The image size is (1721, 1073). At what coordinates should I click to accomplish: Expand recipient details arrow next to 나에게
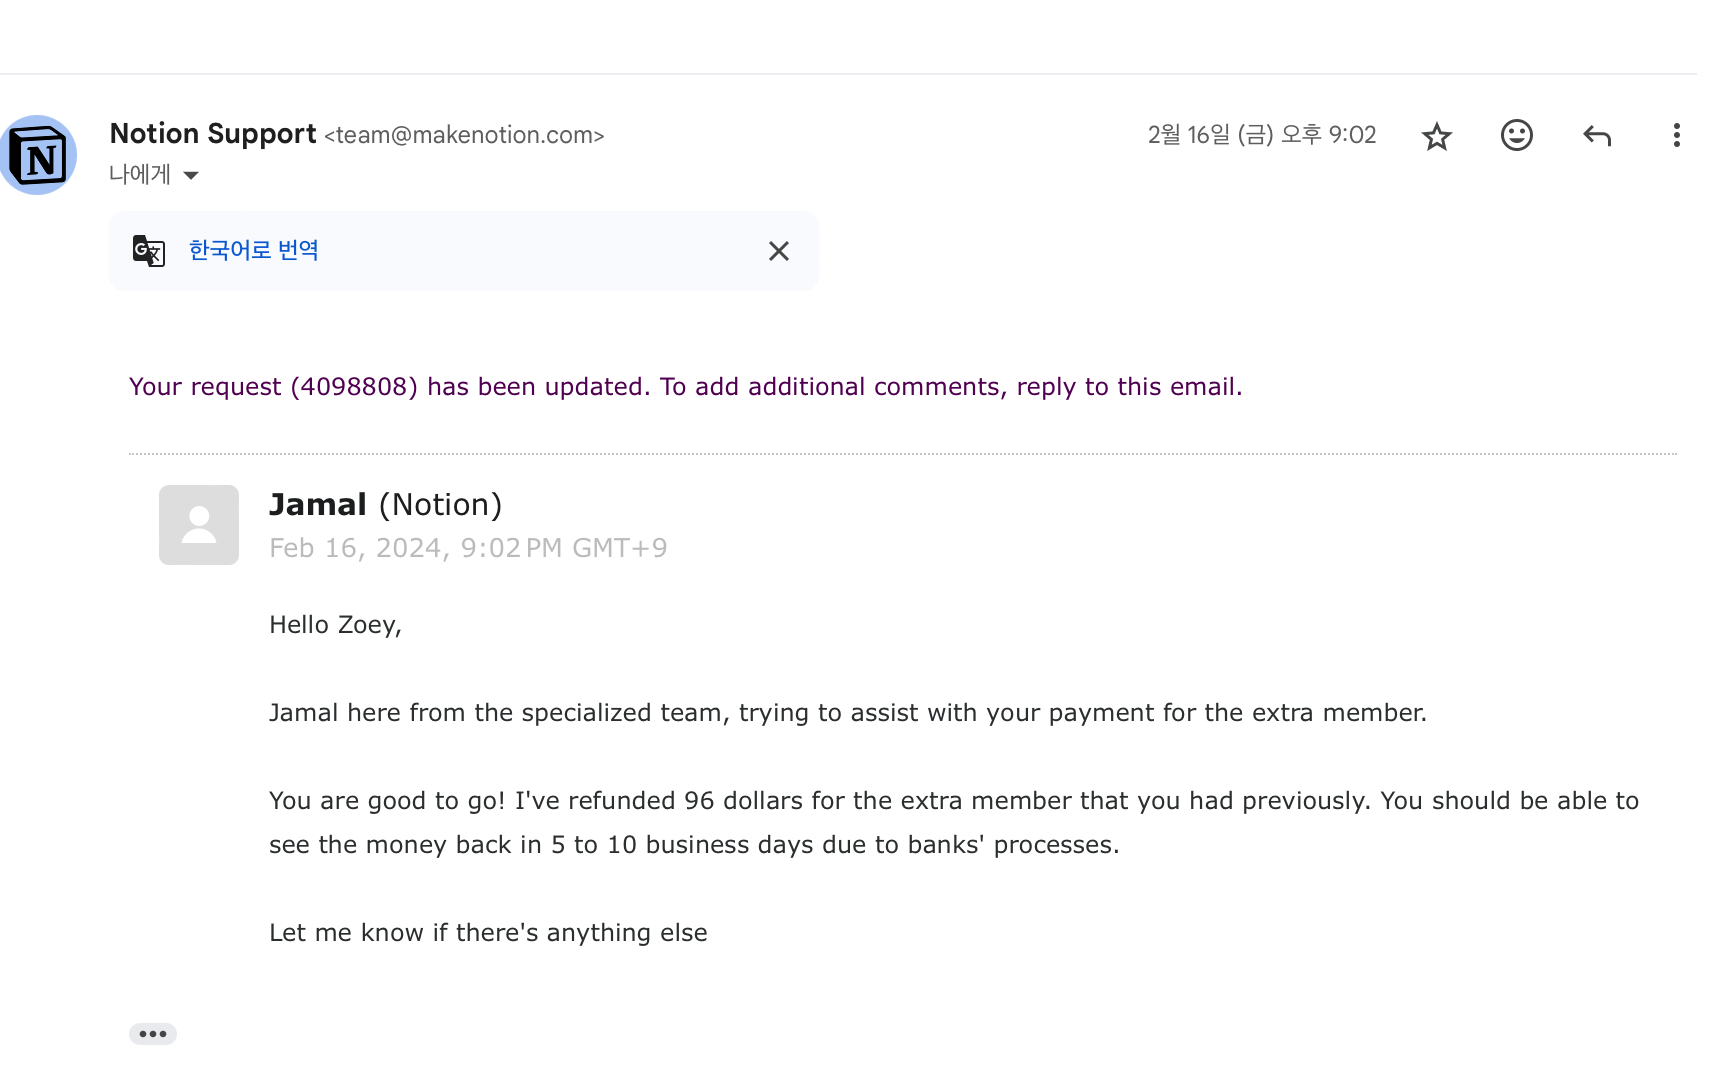[191, 175]
